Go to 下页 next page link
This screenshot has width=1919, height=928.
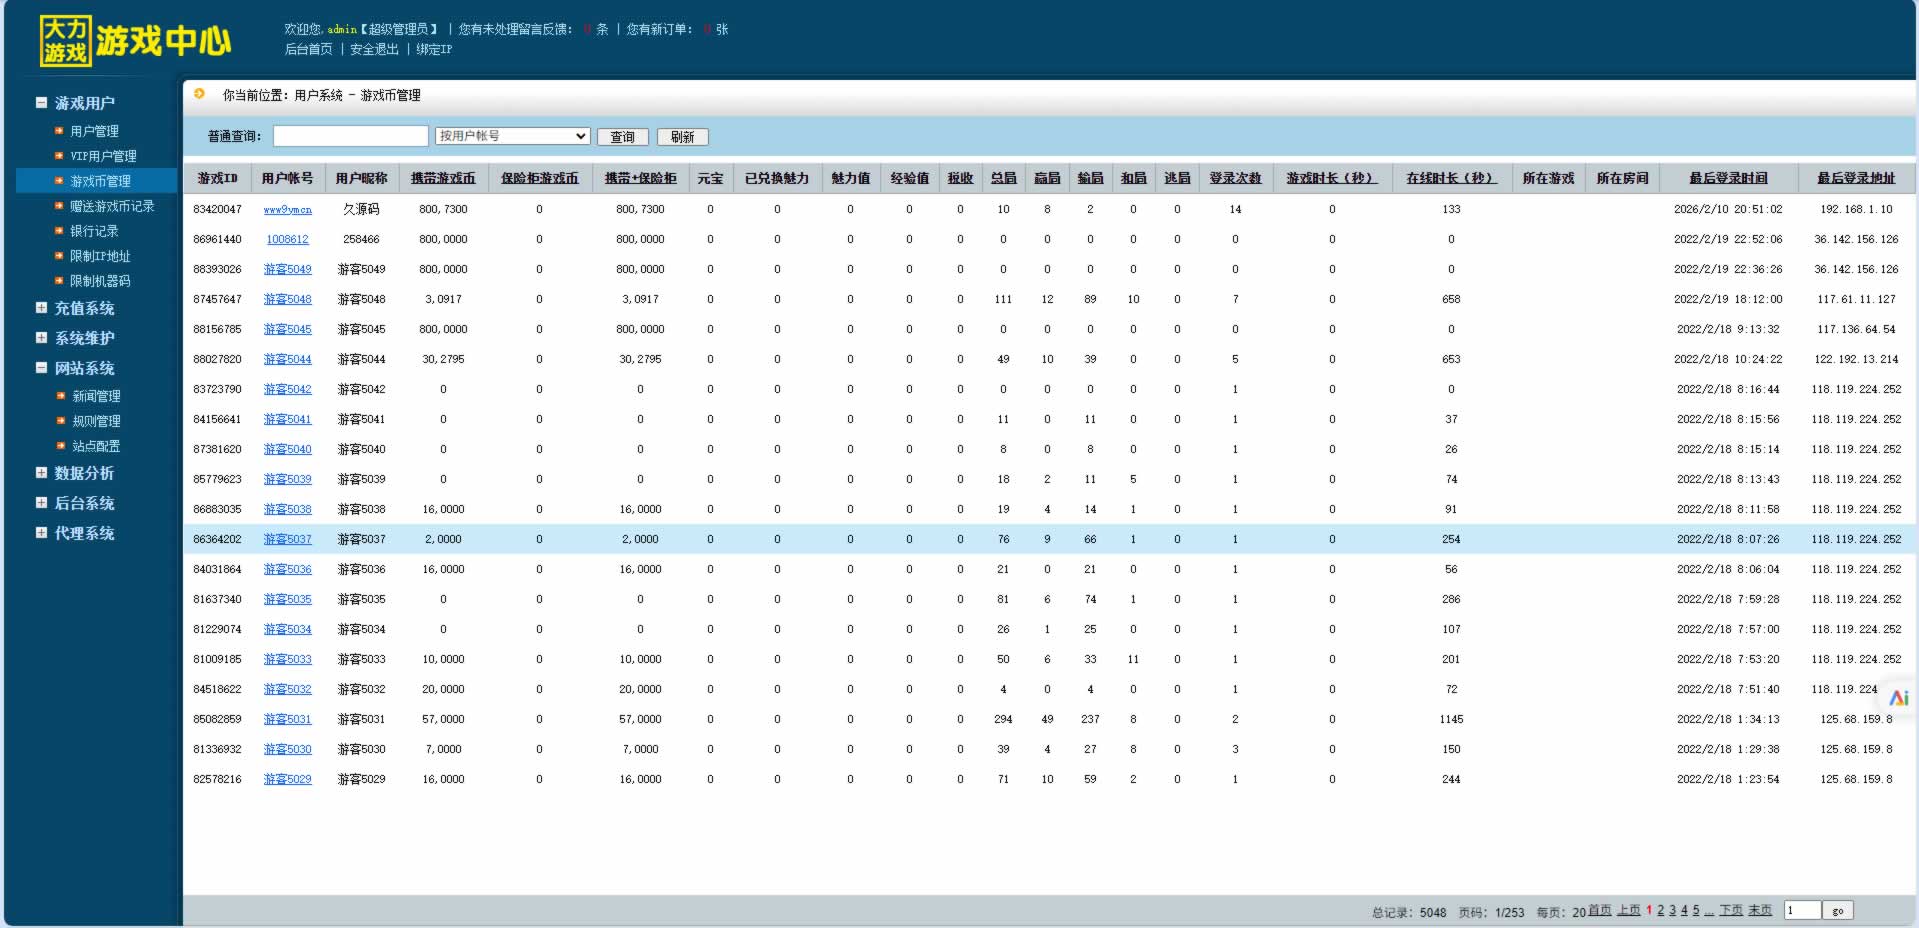click(x=1731, y=910)
